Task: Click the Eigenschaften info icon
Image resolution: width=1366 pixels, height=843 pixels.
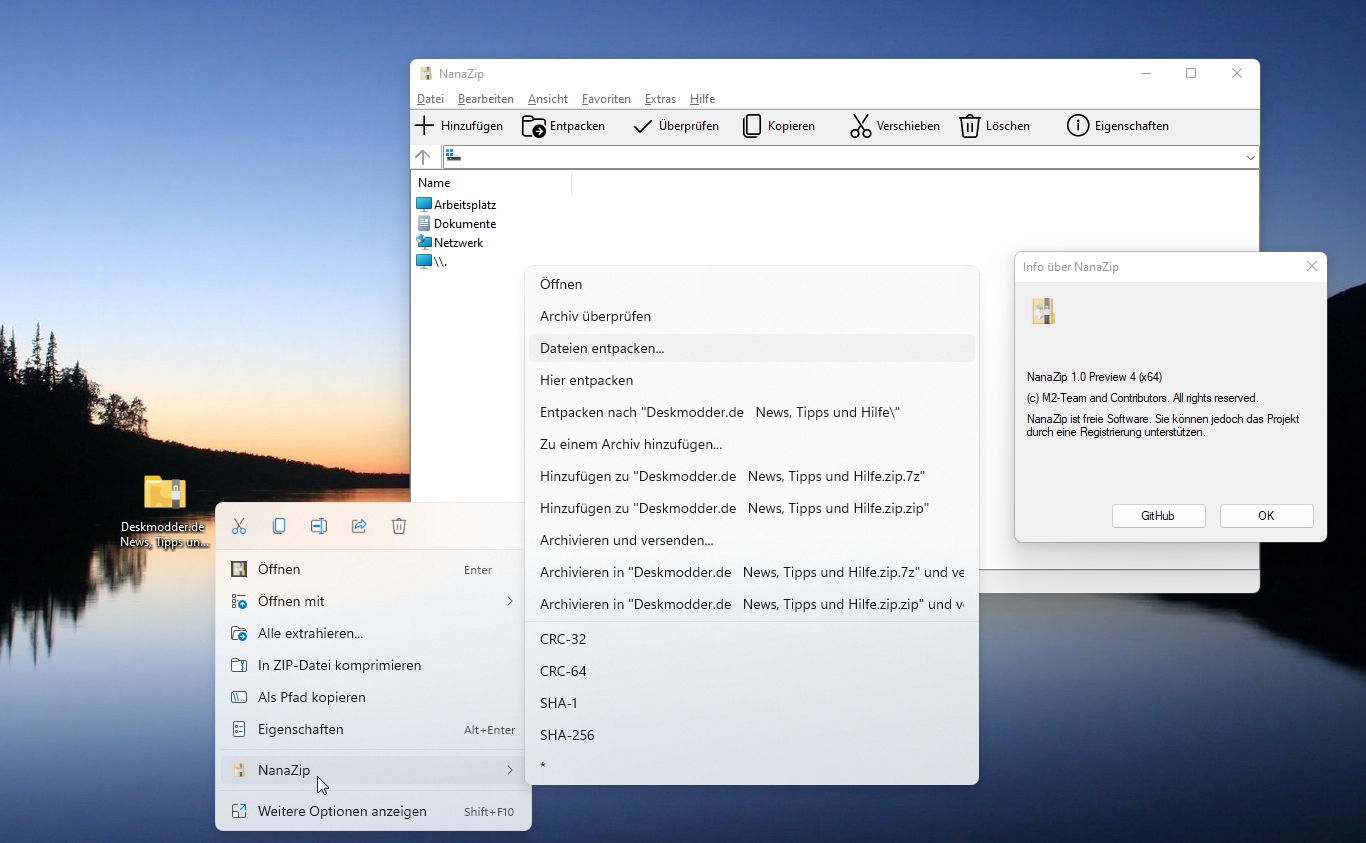Action: (1078, 126)
